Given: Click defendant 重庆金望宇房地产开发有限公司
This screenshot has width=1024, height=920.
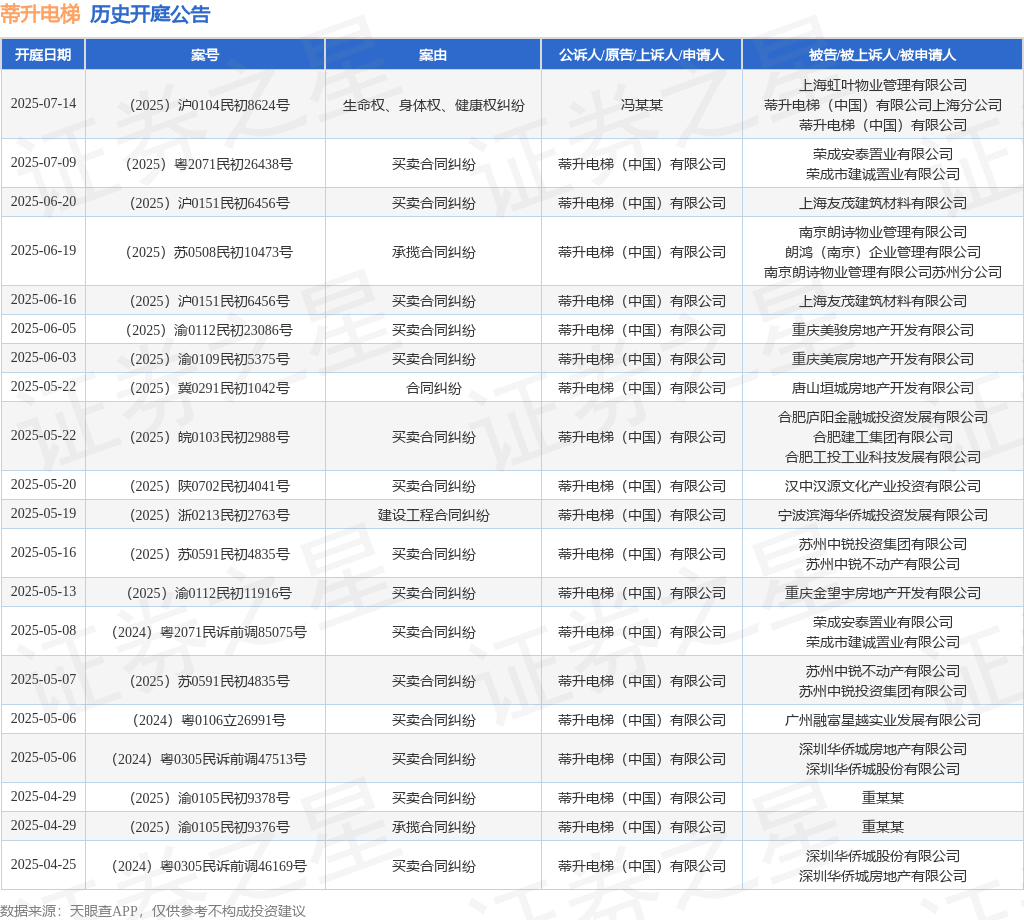Looking at the screenshot, I should click(x=883, y=594).
